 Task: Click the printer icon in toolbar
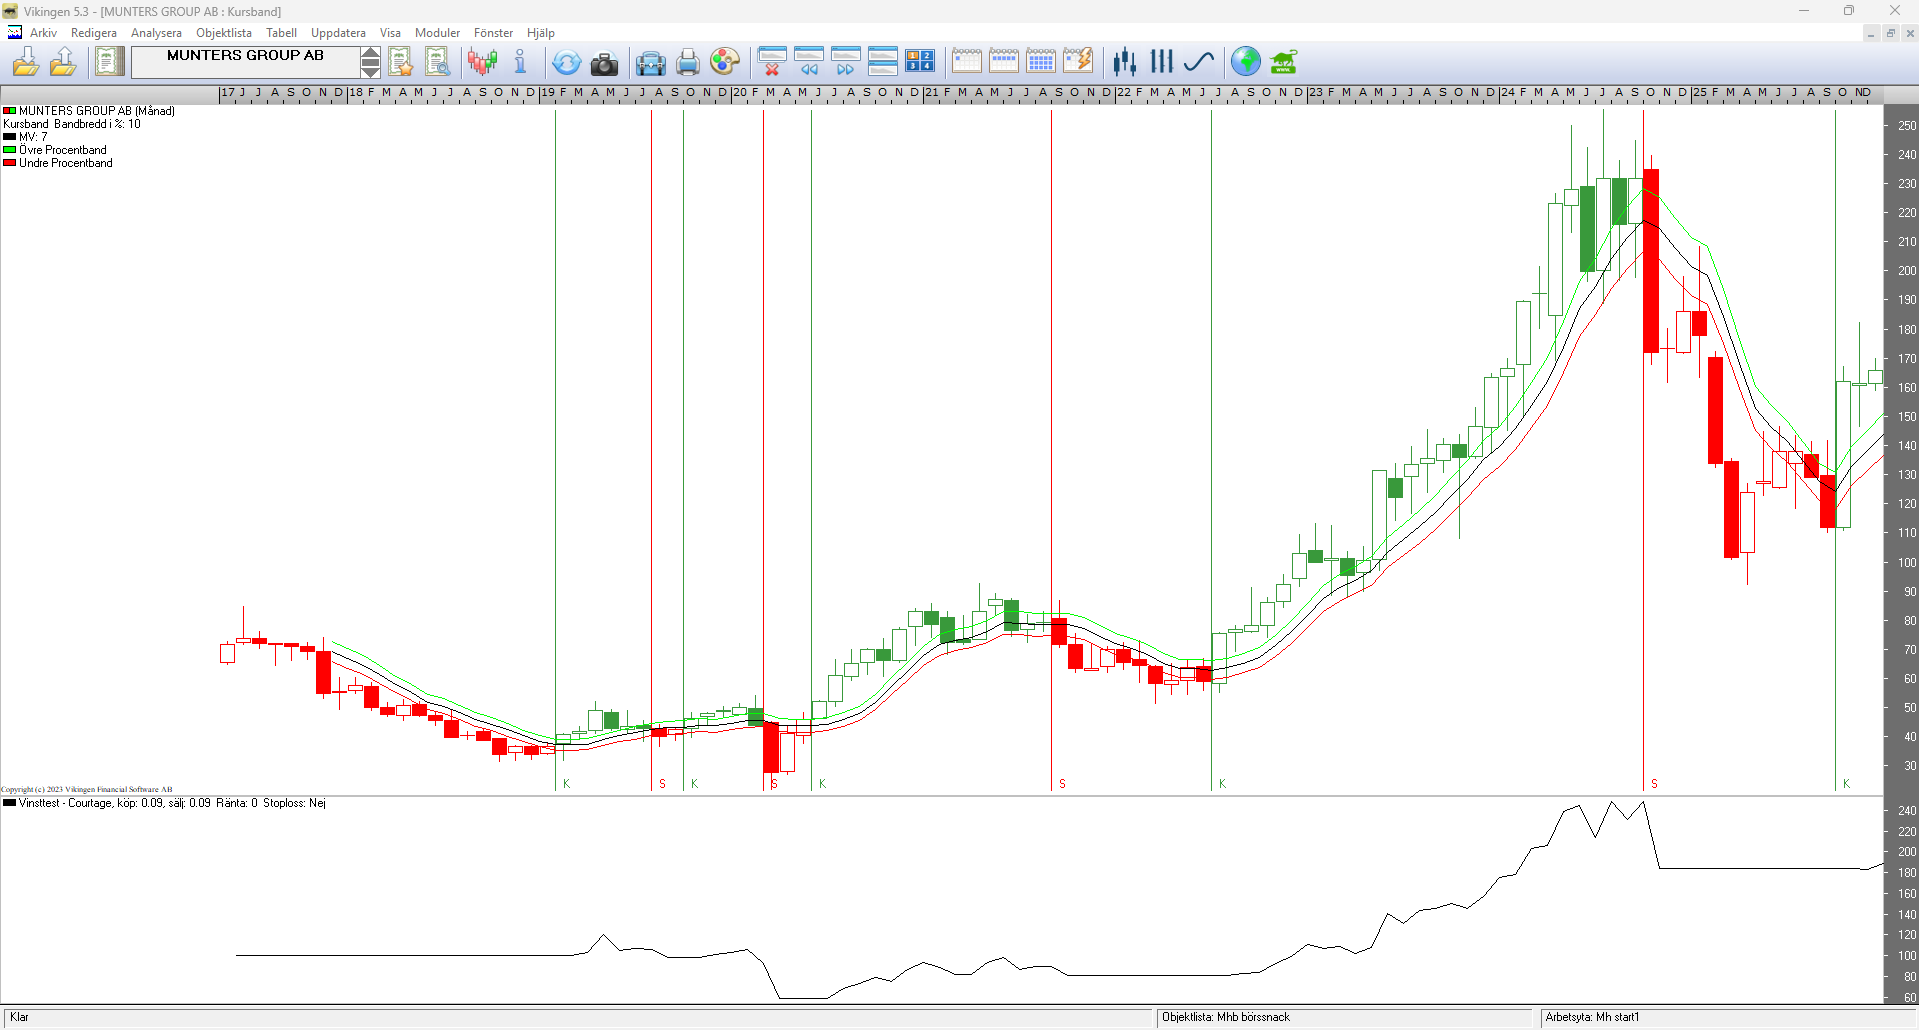688,63
